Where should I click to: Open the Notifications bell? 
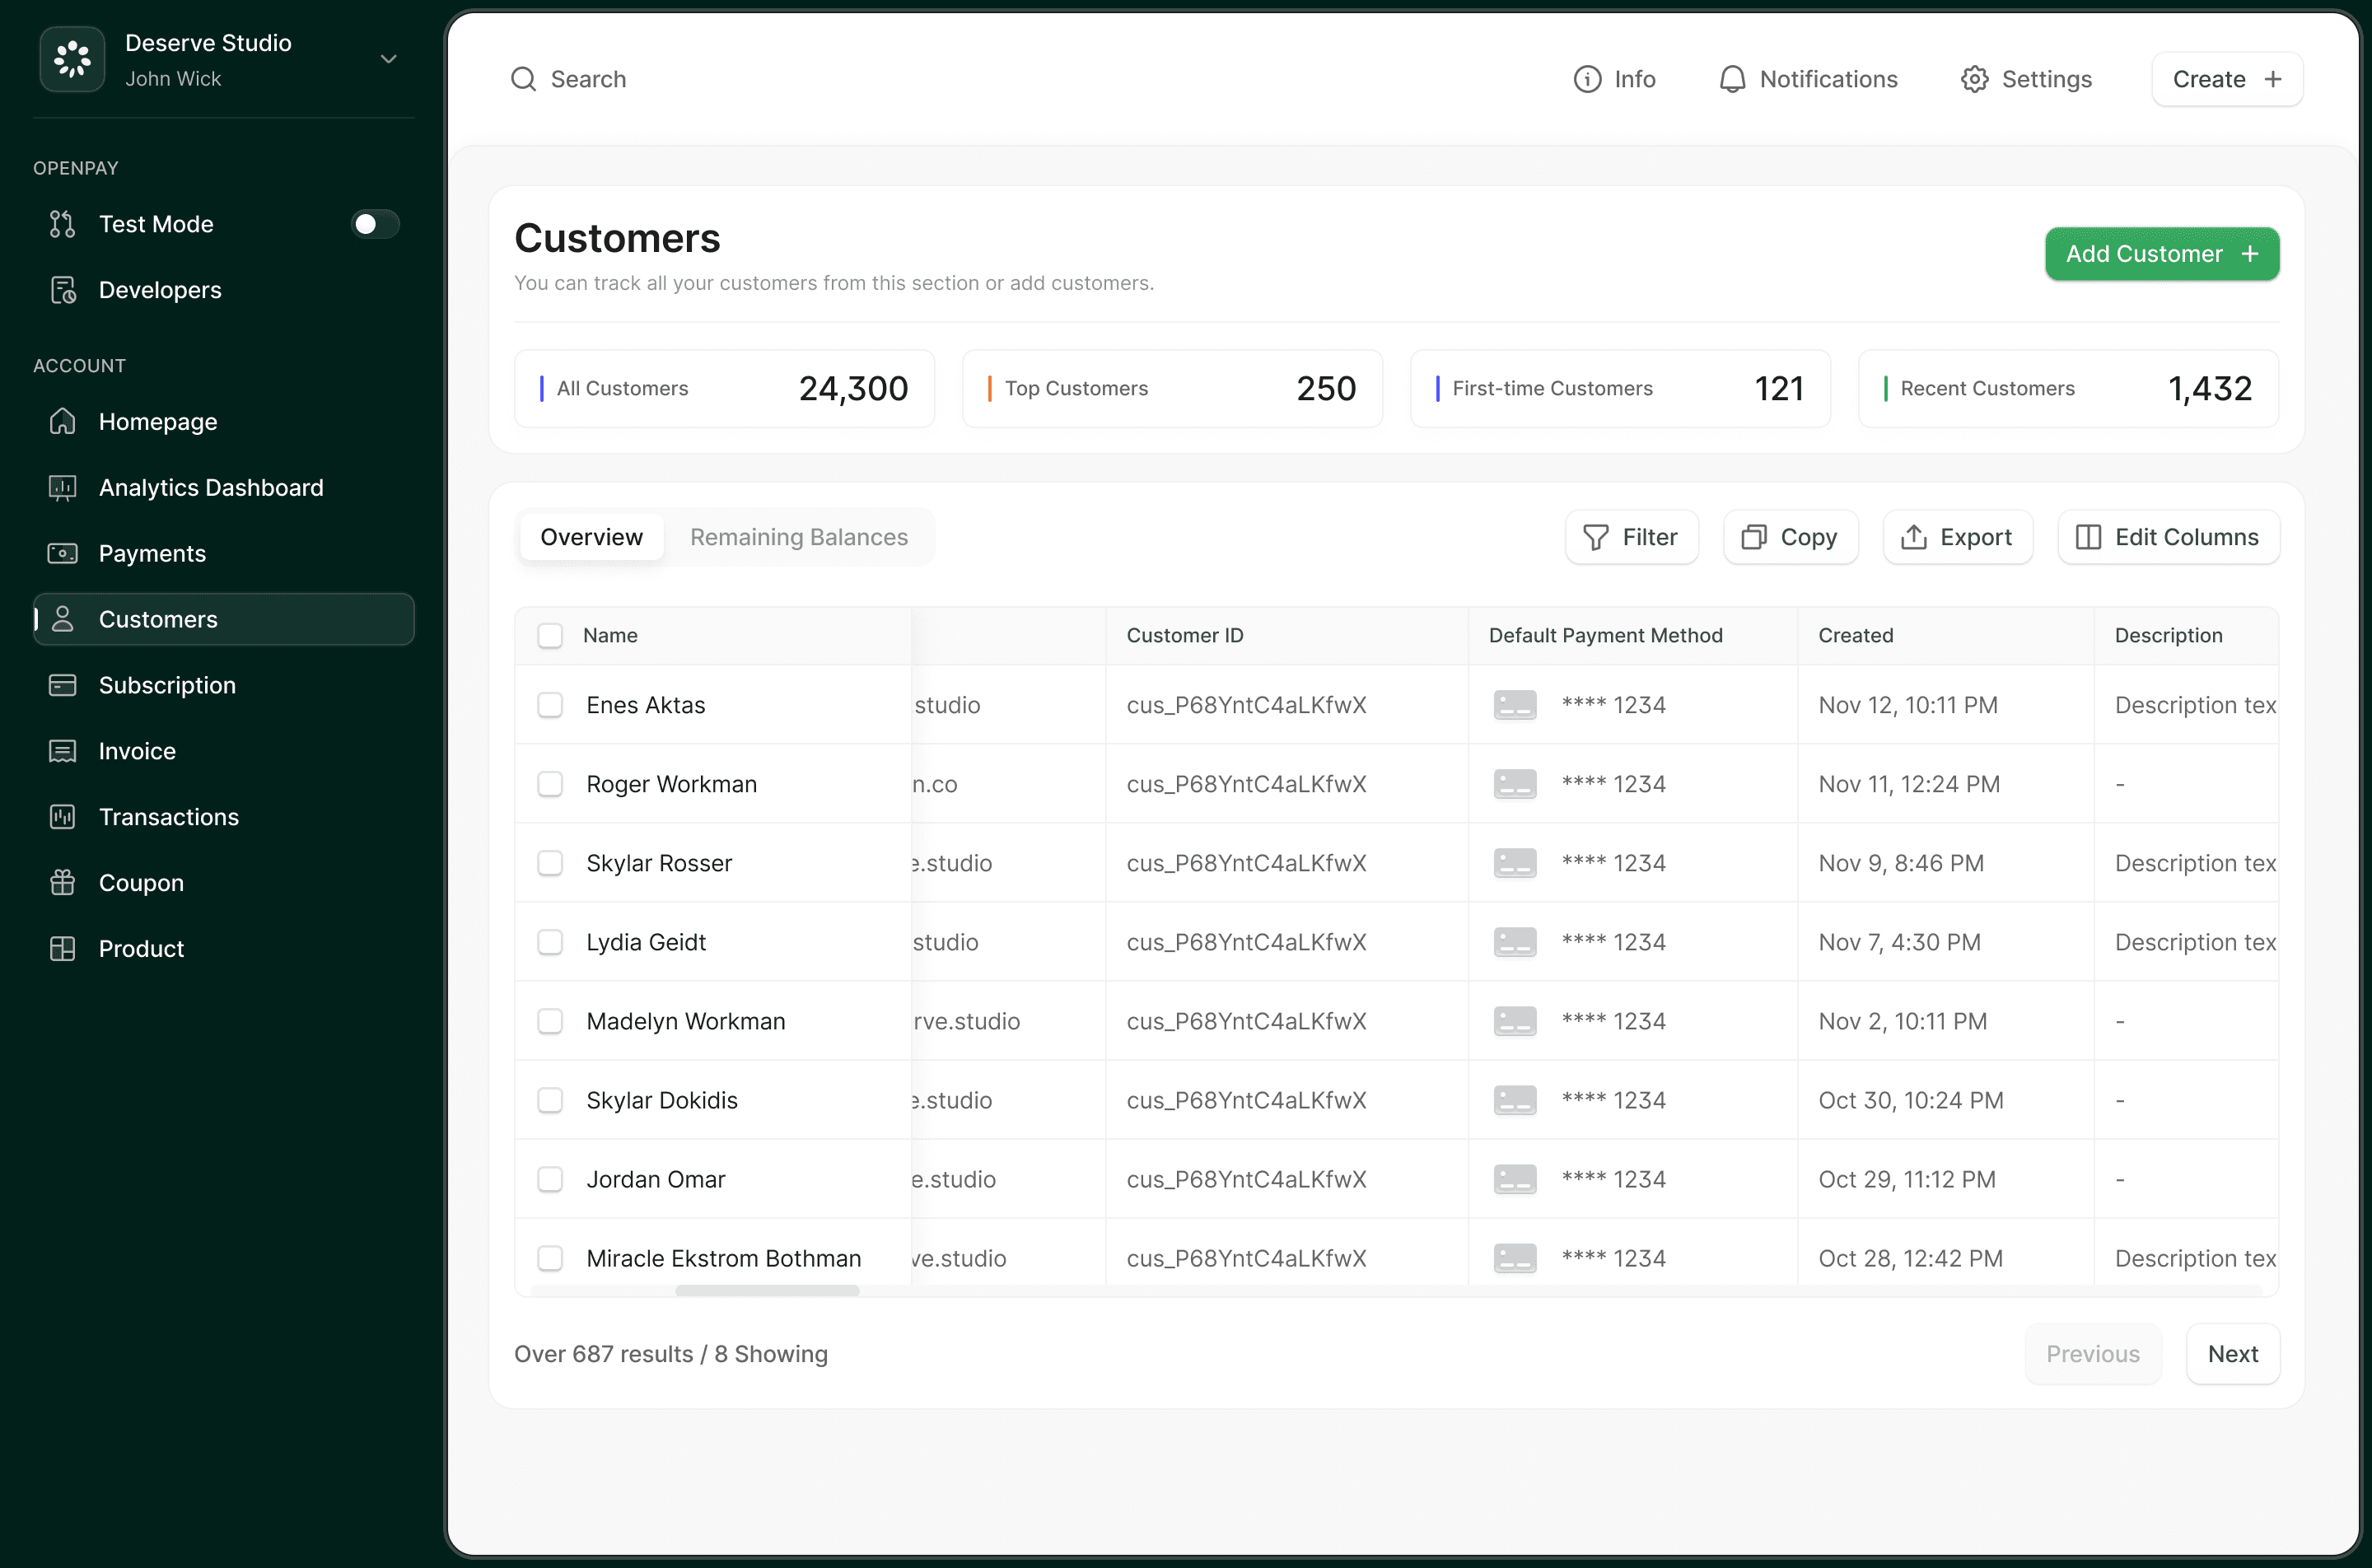coord(1732,79)
